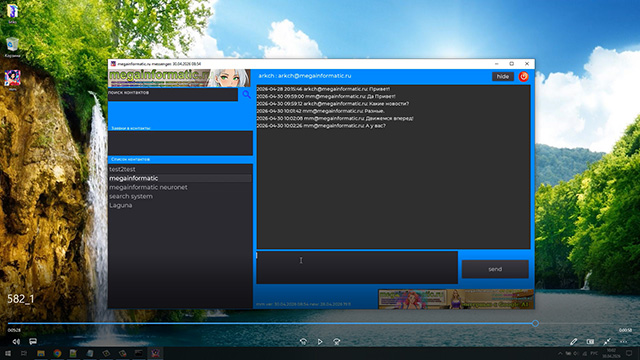Click the active messenger app taskbar icon

click(x=155, y=353)
